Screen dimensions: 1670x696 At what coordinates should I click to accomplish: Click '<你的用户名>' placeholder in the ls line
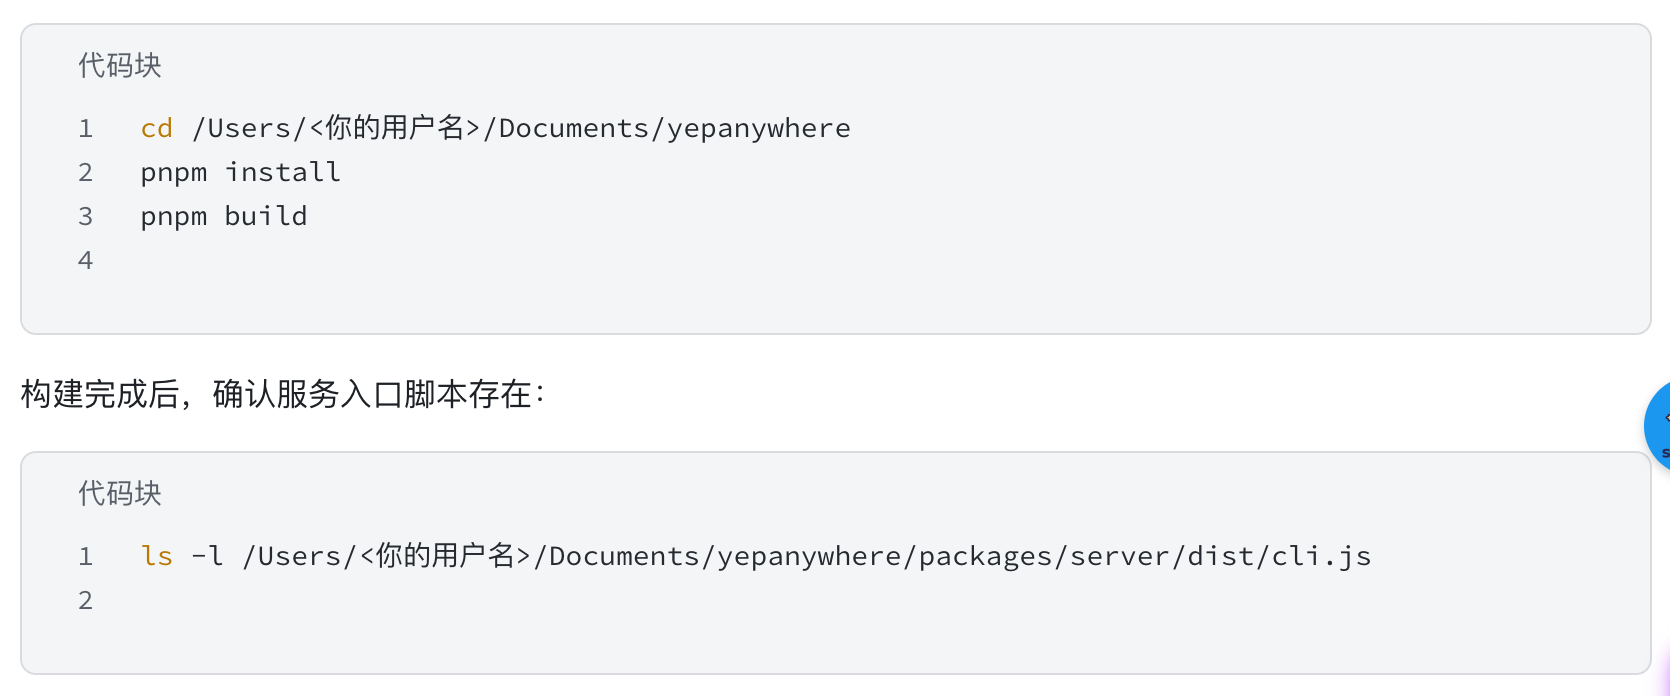tap(445, 556)
